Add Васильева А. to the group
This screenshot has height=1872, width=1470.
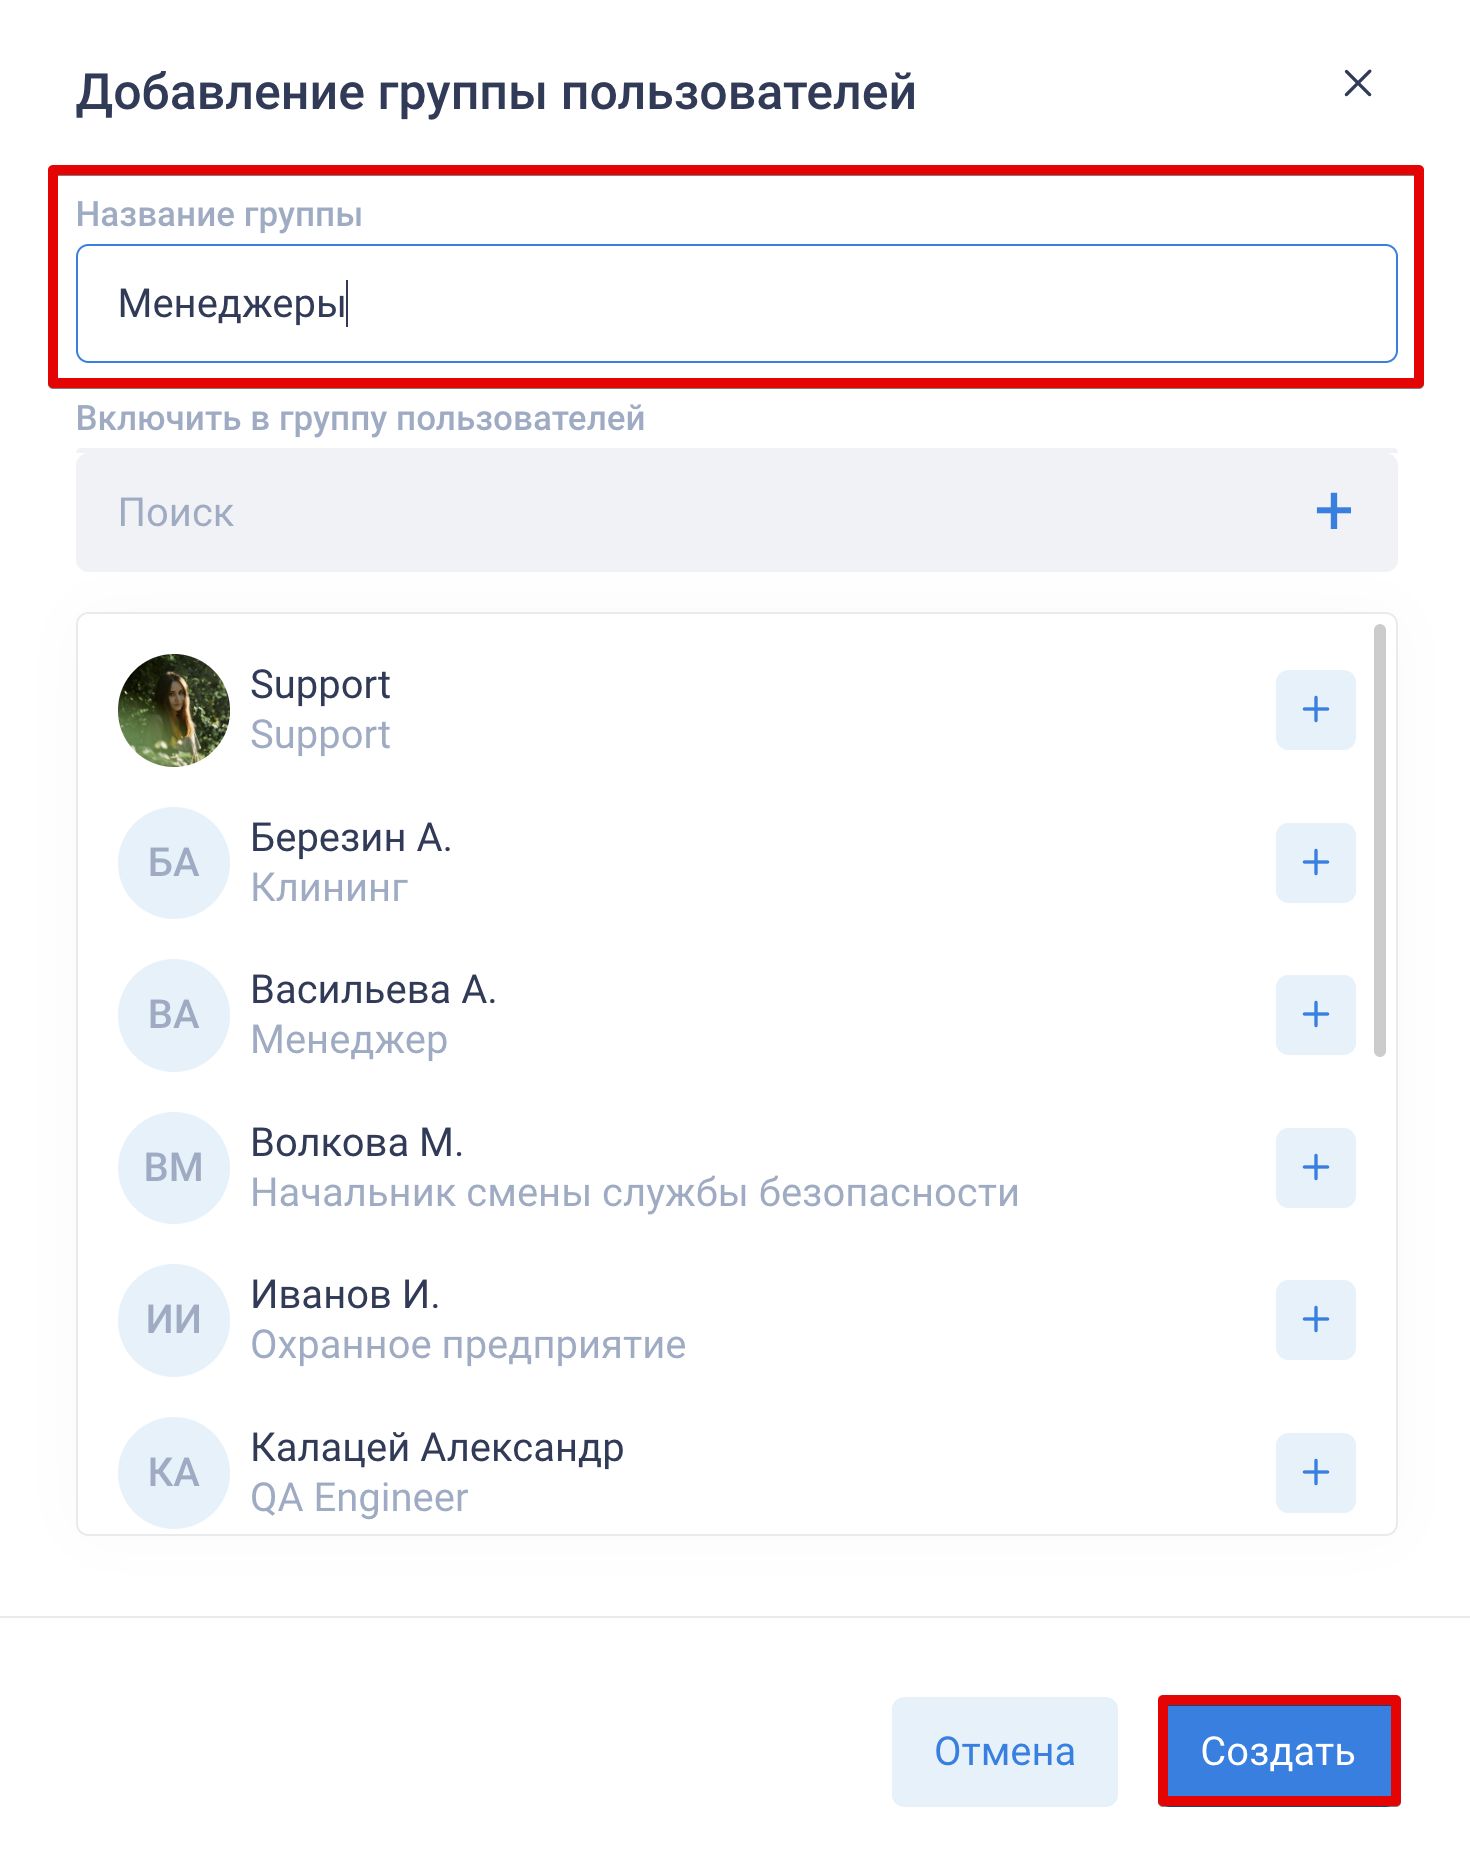point(1315,1015)
